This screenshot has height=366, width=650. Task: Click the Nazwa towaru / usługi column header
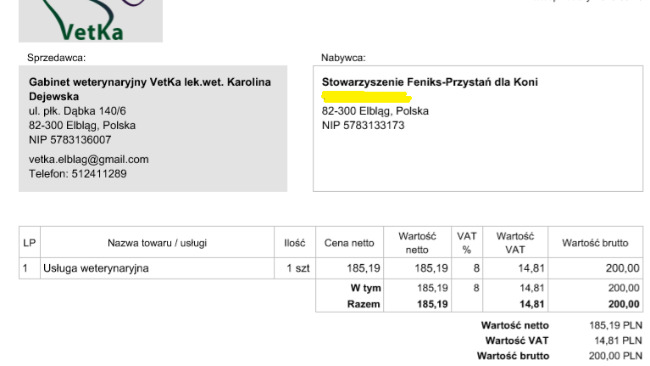[x=157, y=243]
